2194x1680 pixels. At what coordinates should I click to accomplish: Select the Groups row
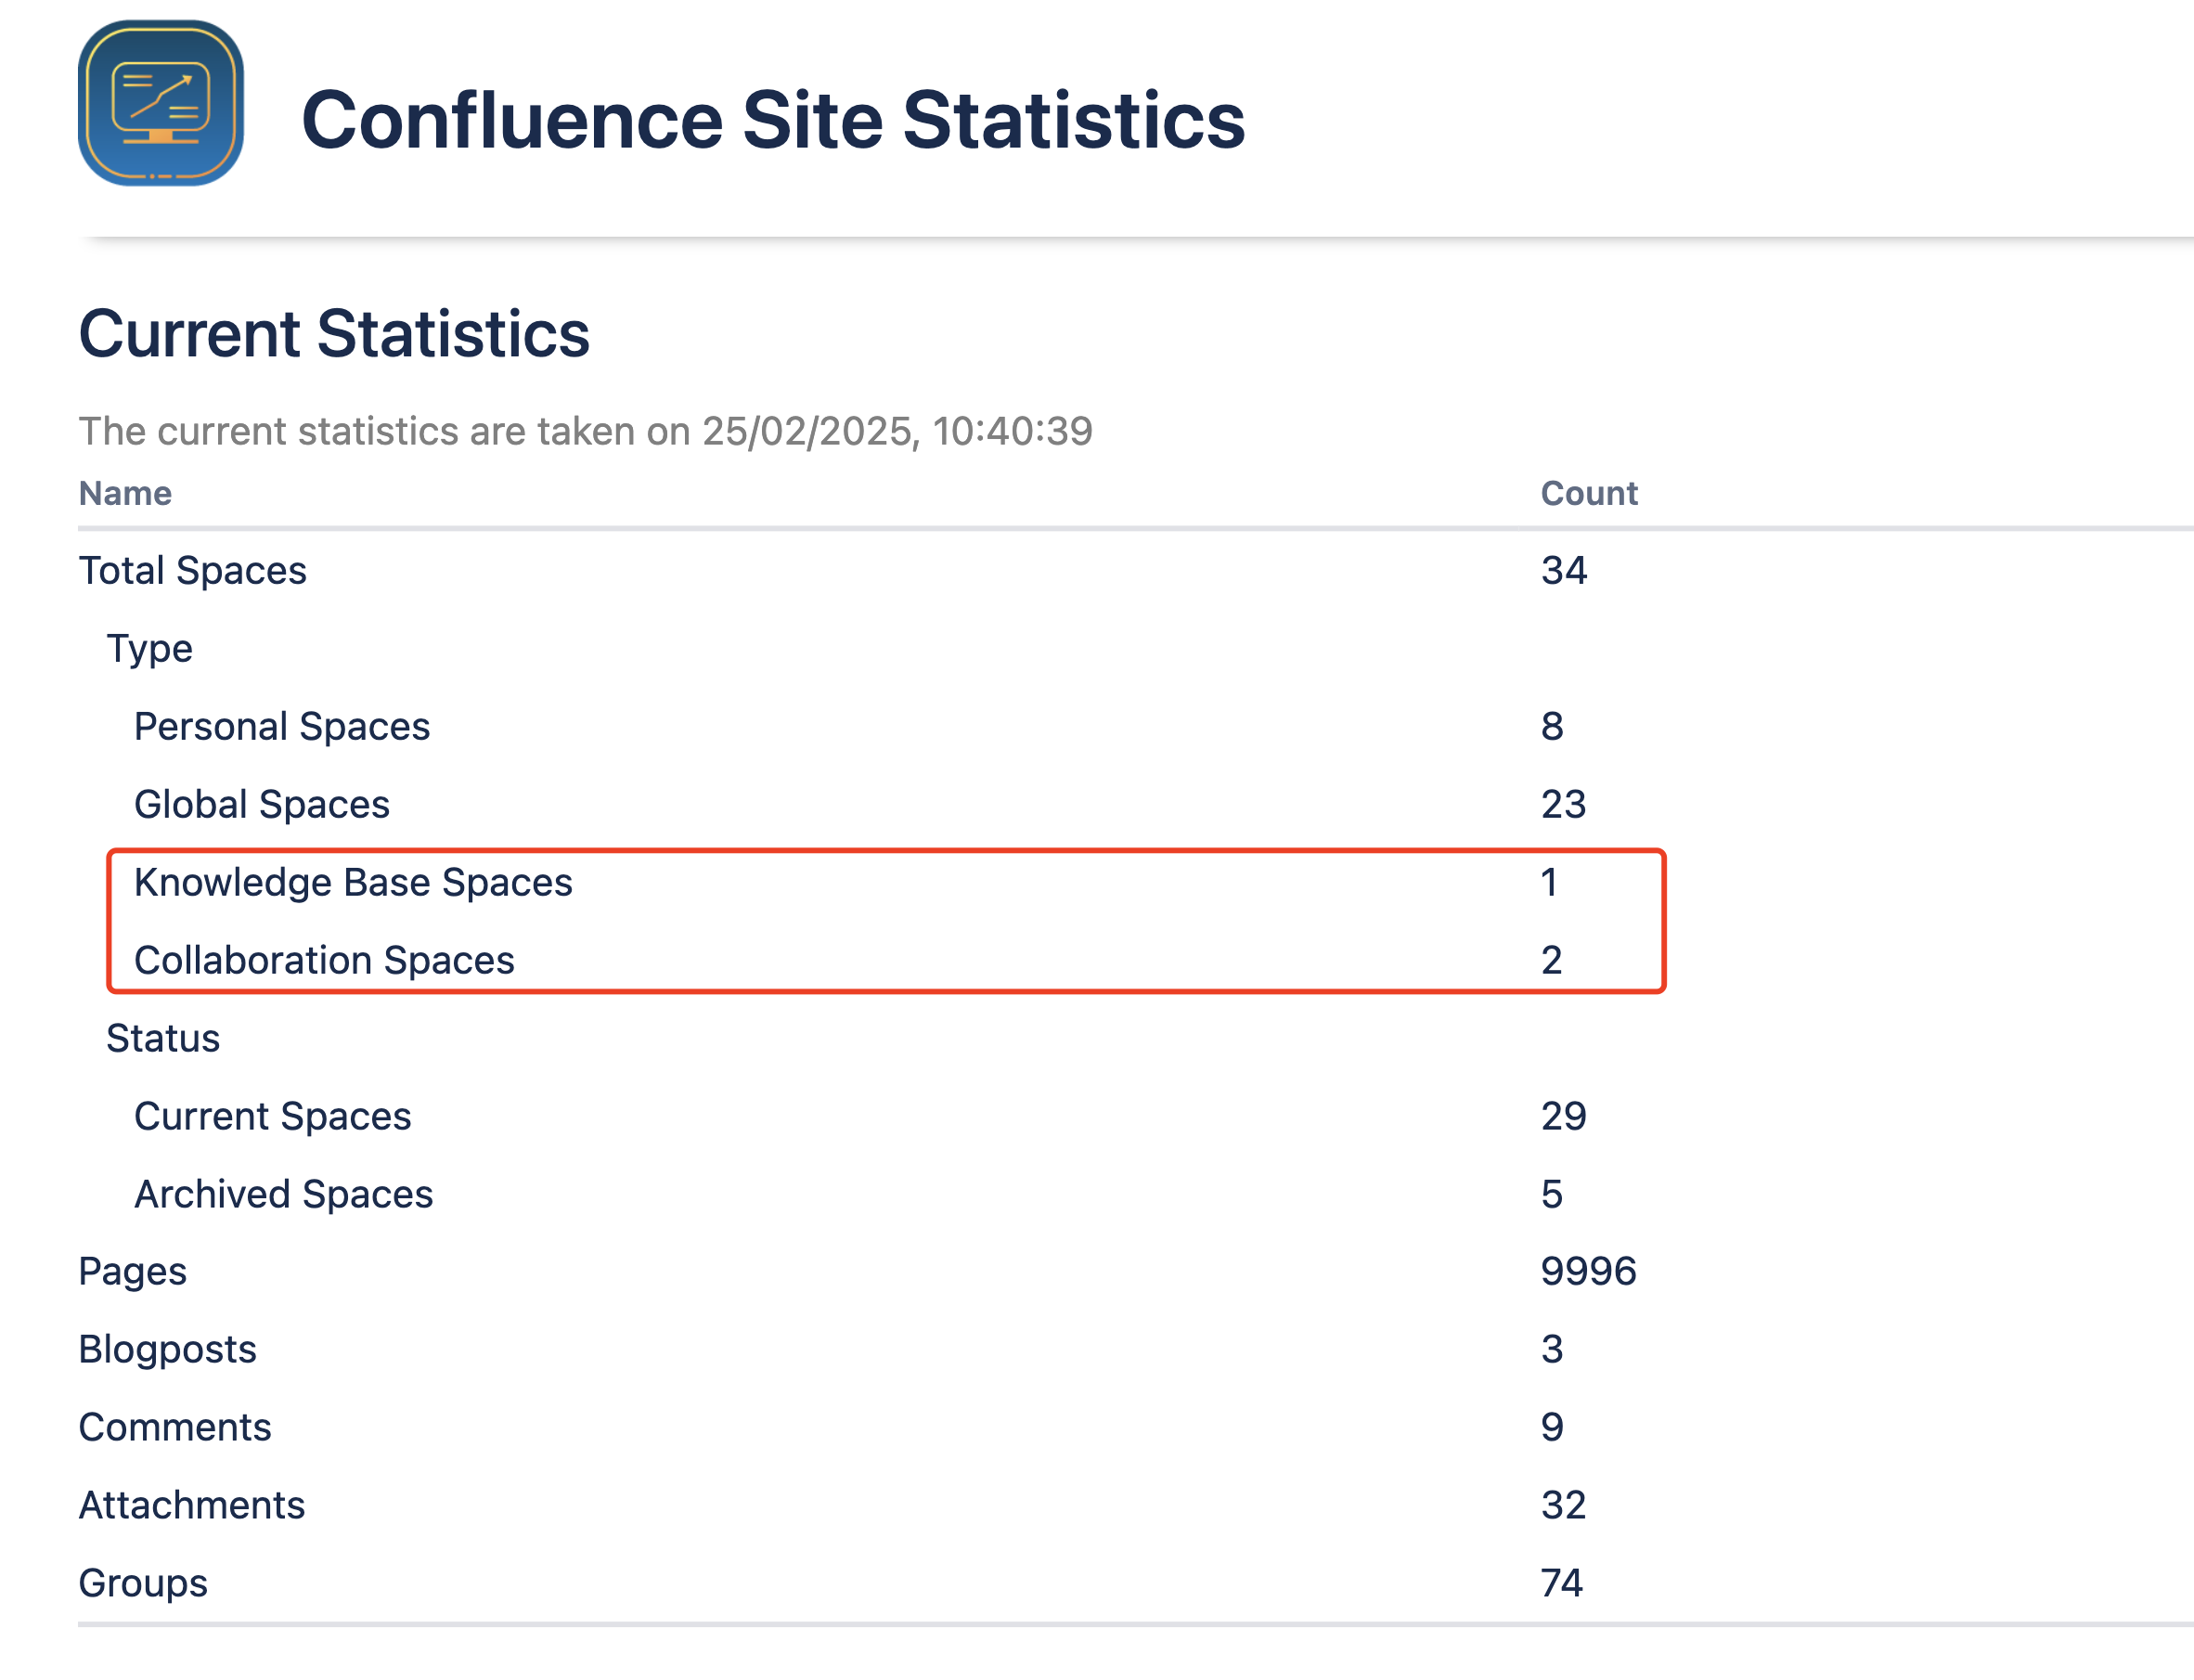[143, 1583]
